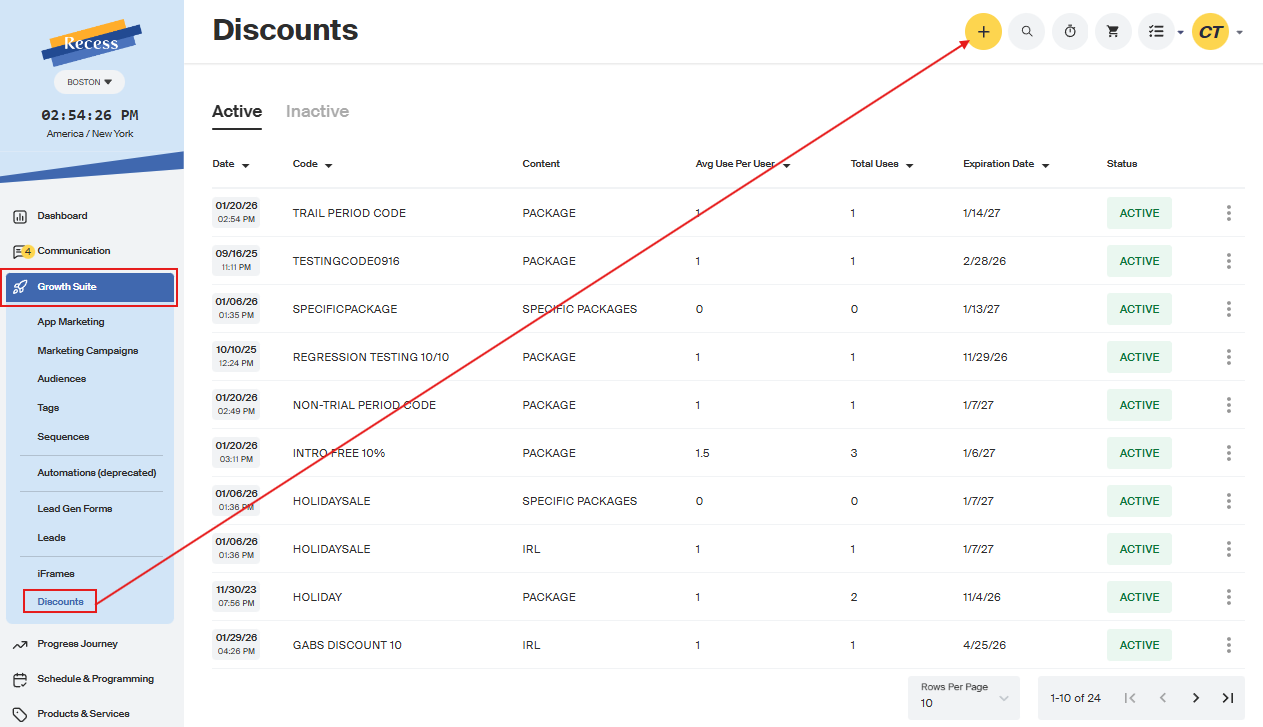This screenshot has height=727, width=1263.
Task: Open the BOSTON location dropdown
Action: pyautogui.click(x=89, y=82)
